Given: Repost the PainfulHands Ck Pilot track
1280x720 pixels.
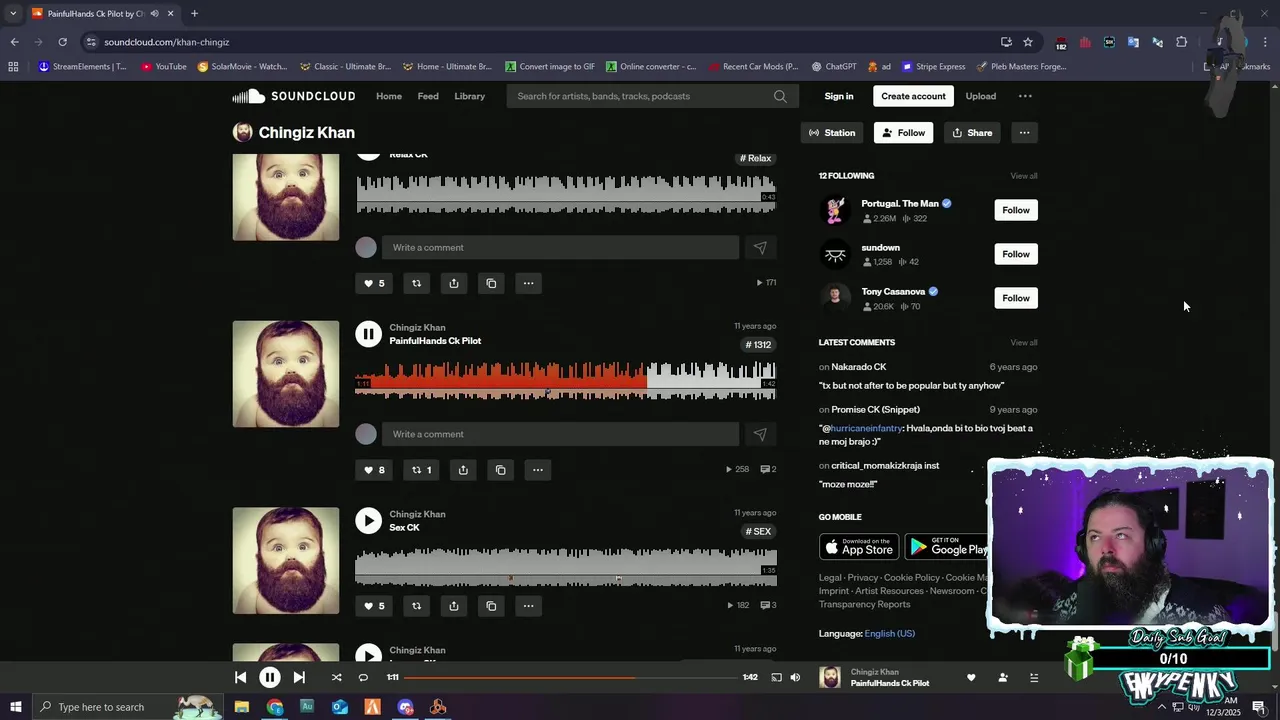Looking at the screenshot, I should [421, 470].
